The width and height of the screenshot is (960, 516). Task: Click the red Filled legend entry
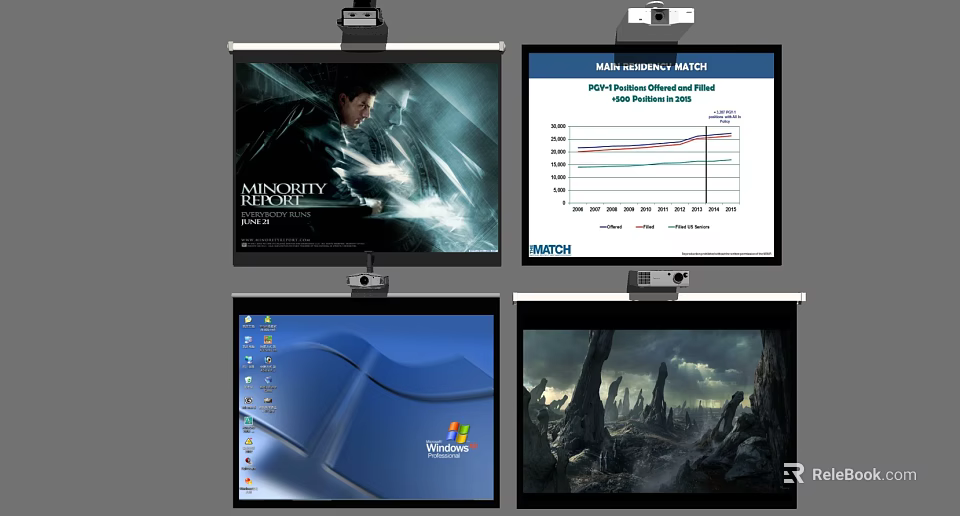645,227
